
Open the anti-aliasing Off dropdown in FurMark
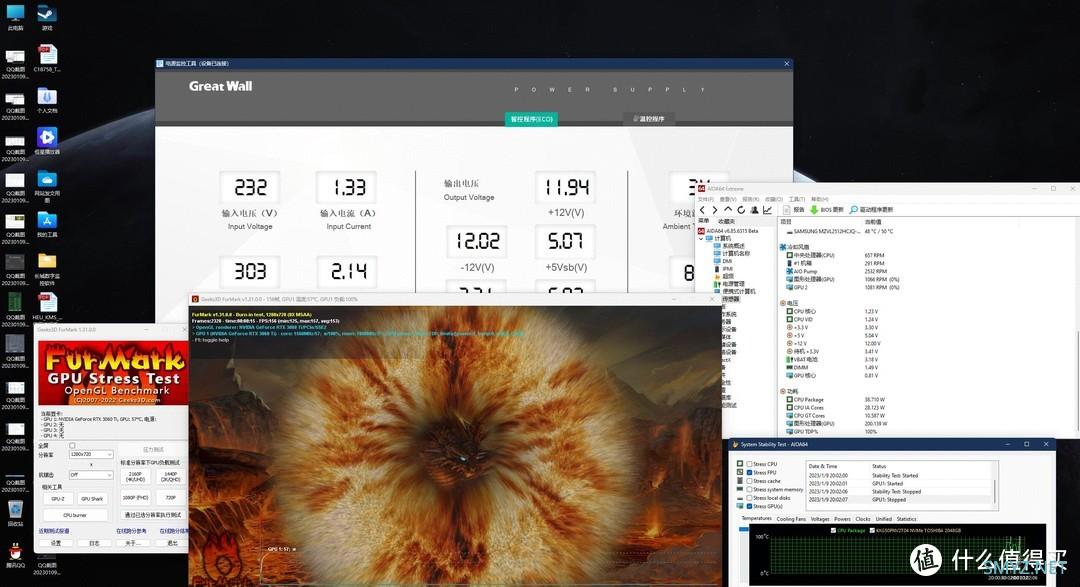[90, 475]
